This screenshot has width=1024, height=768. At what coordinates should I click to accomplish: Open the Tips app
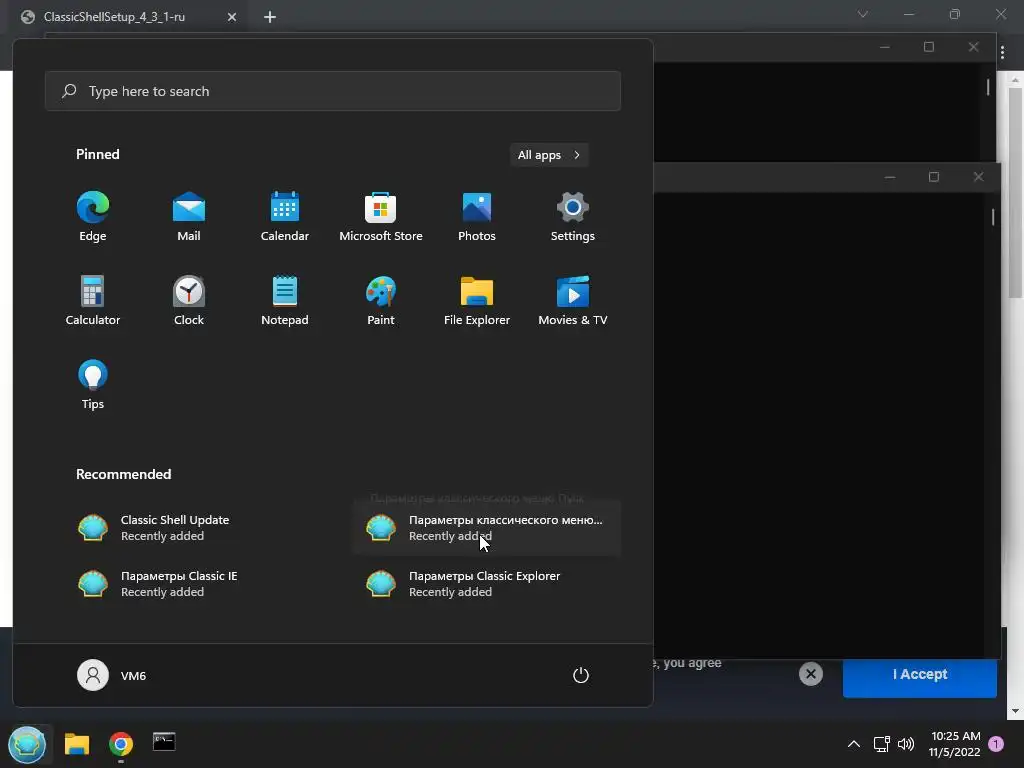coord(93,385)
